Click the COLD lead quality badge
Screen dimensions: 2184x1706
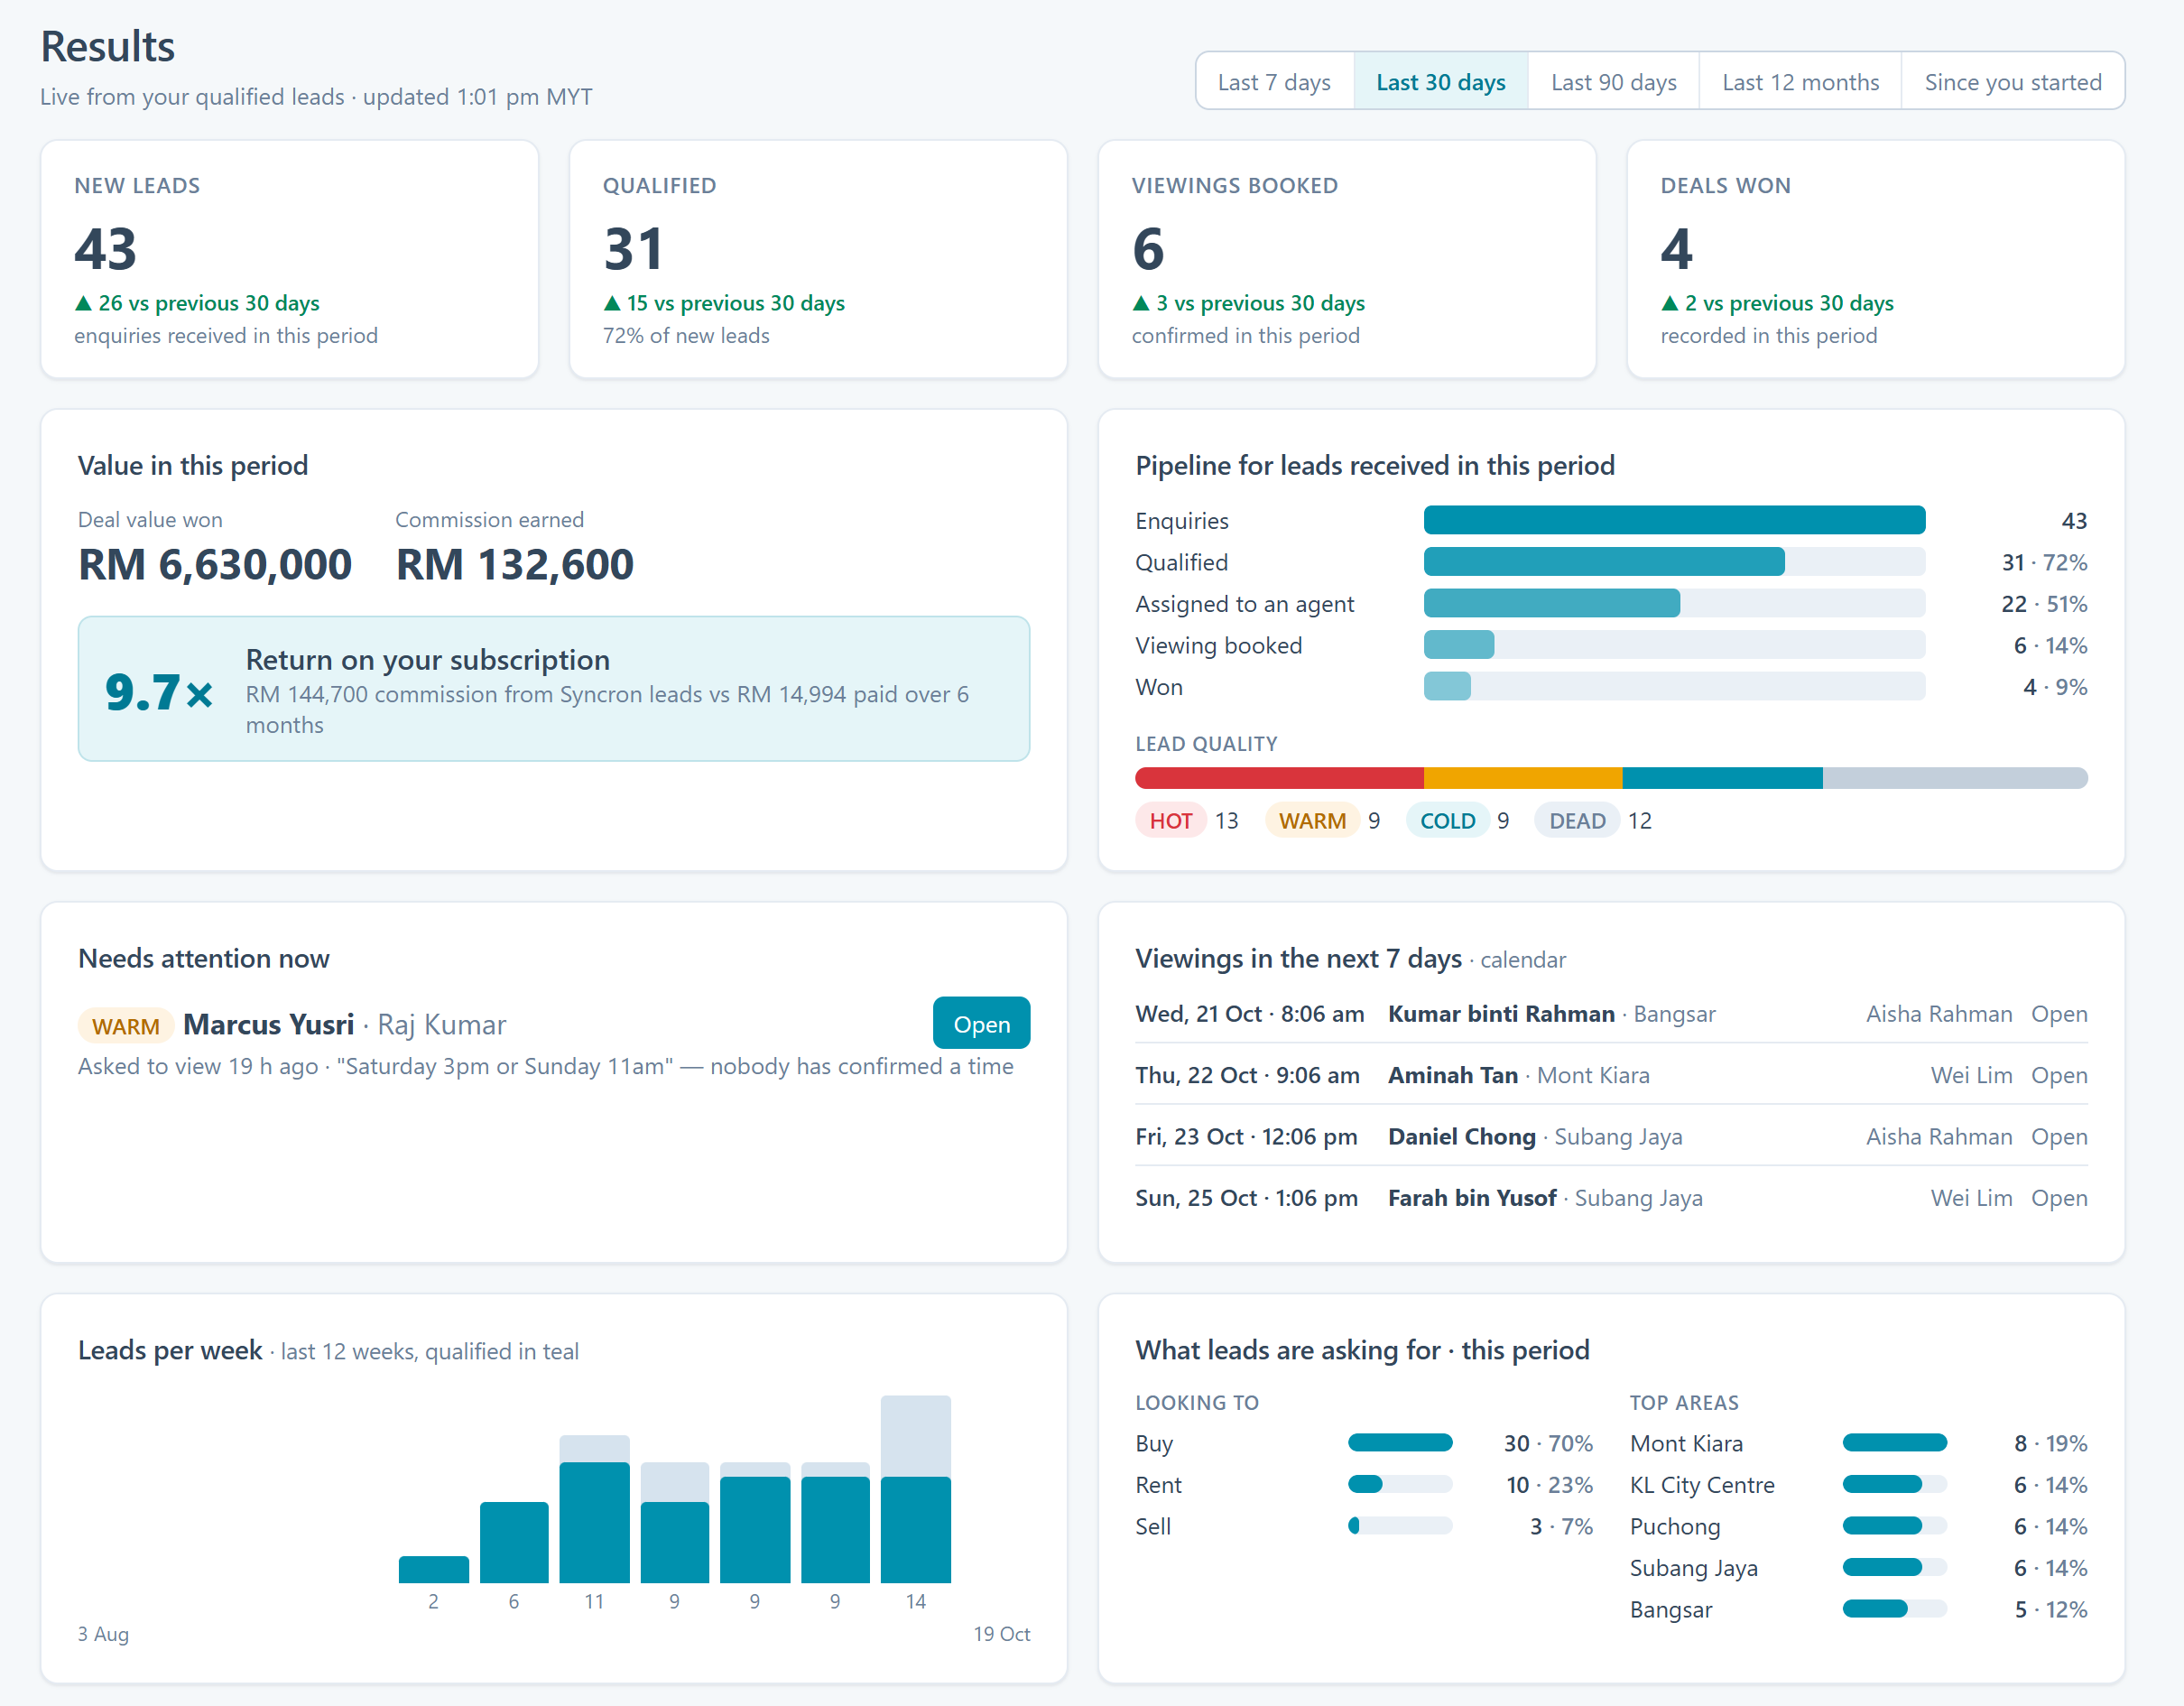(x=1447, y=821)
